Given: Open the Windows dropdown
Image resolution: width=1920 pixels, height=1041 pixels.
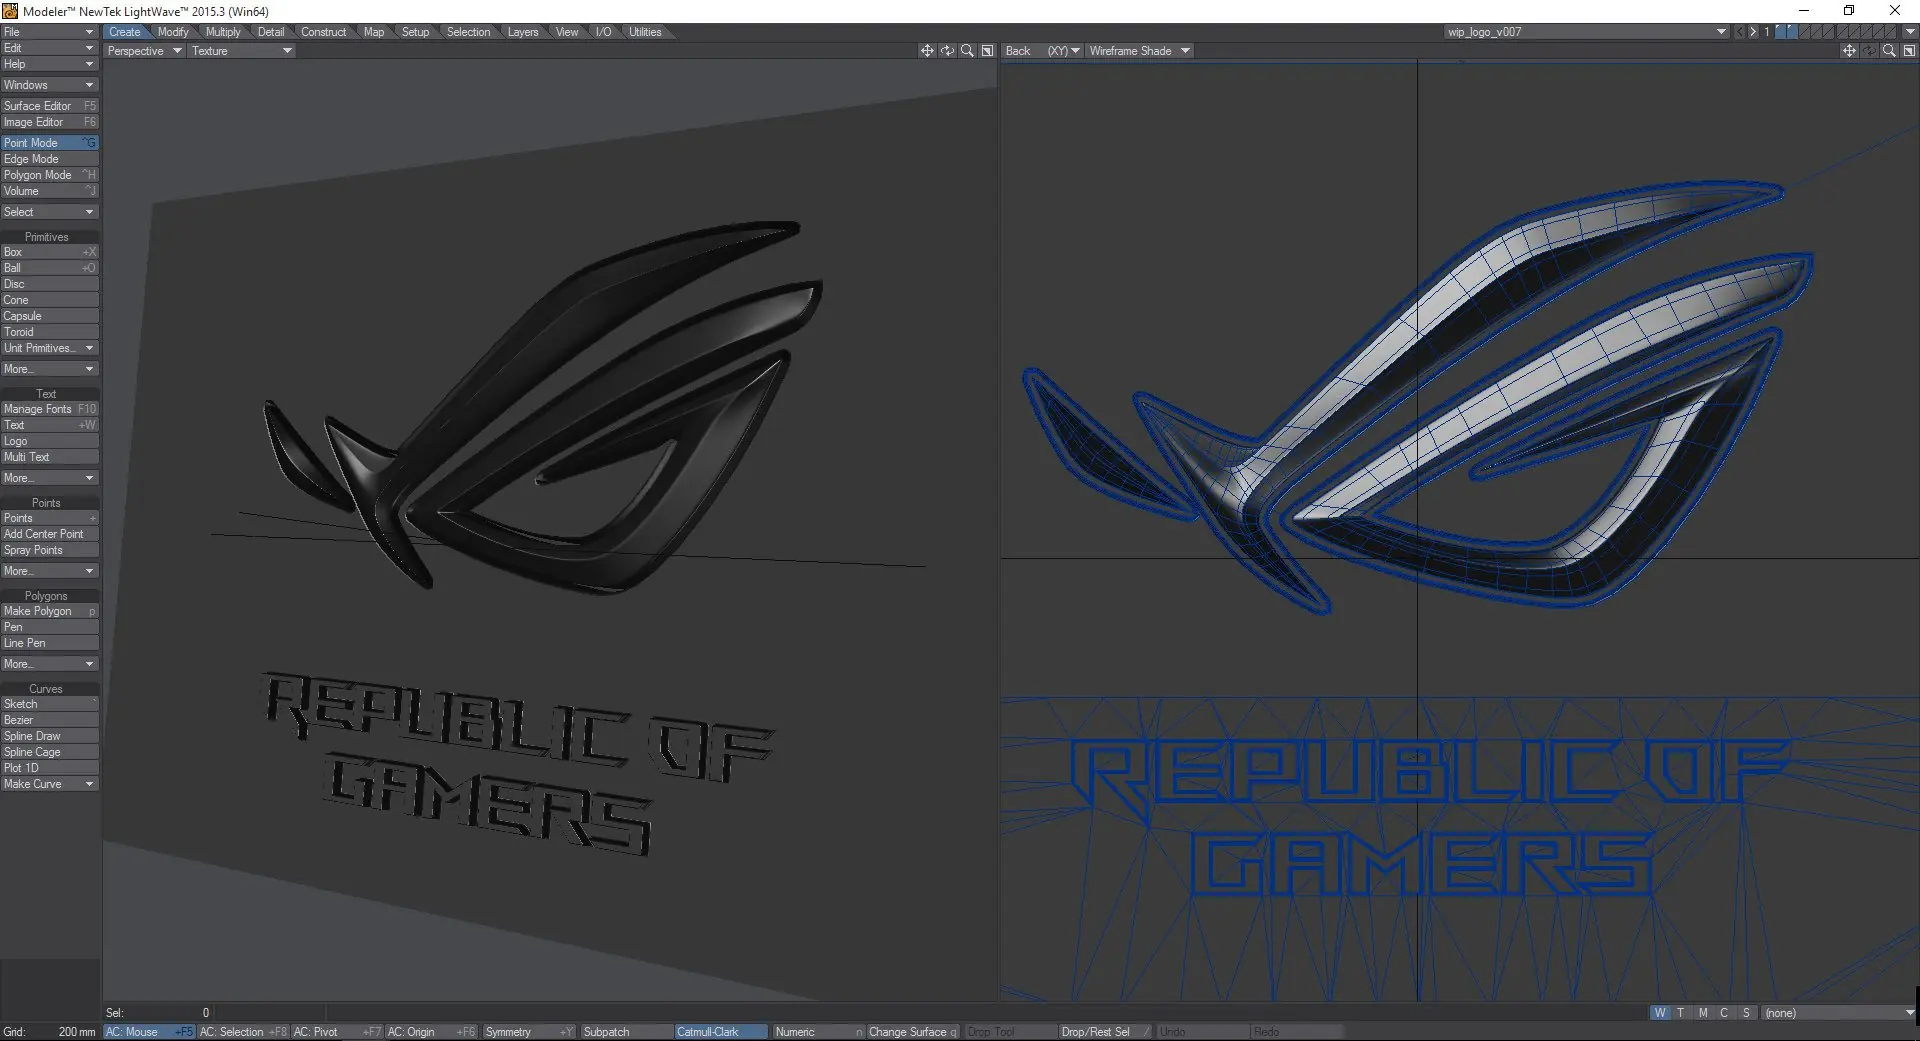Looking at the screenshot, I should coord(49,85).
